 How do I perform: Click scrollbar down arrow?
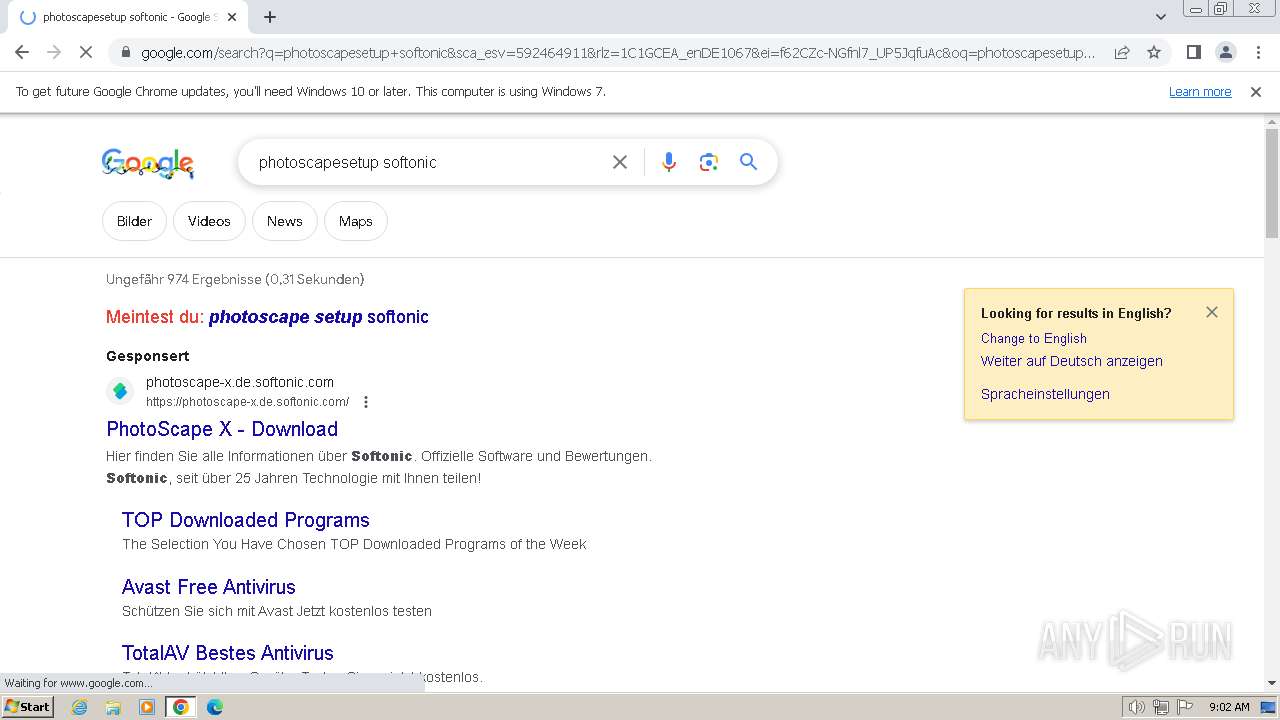coord(1272,683)
